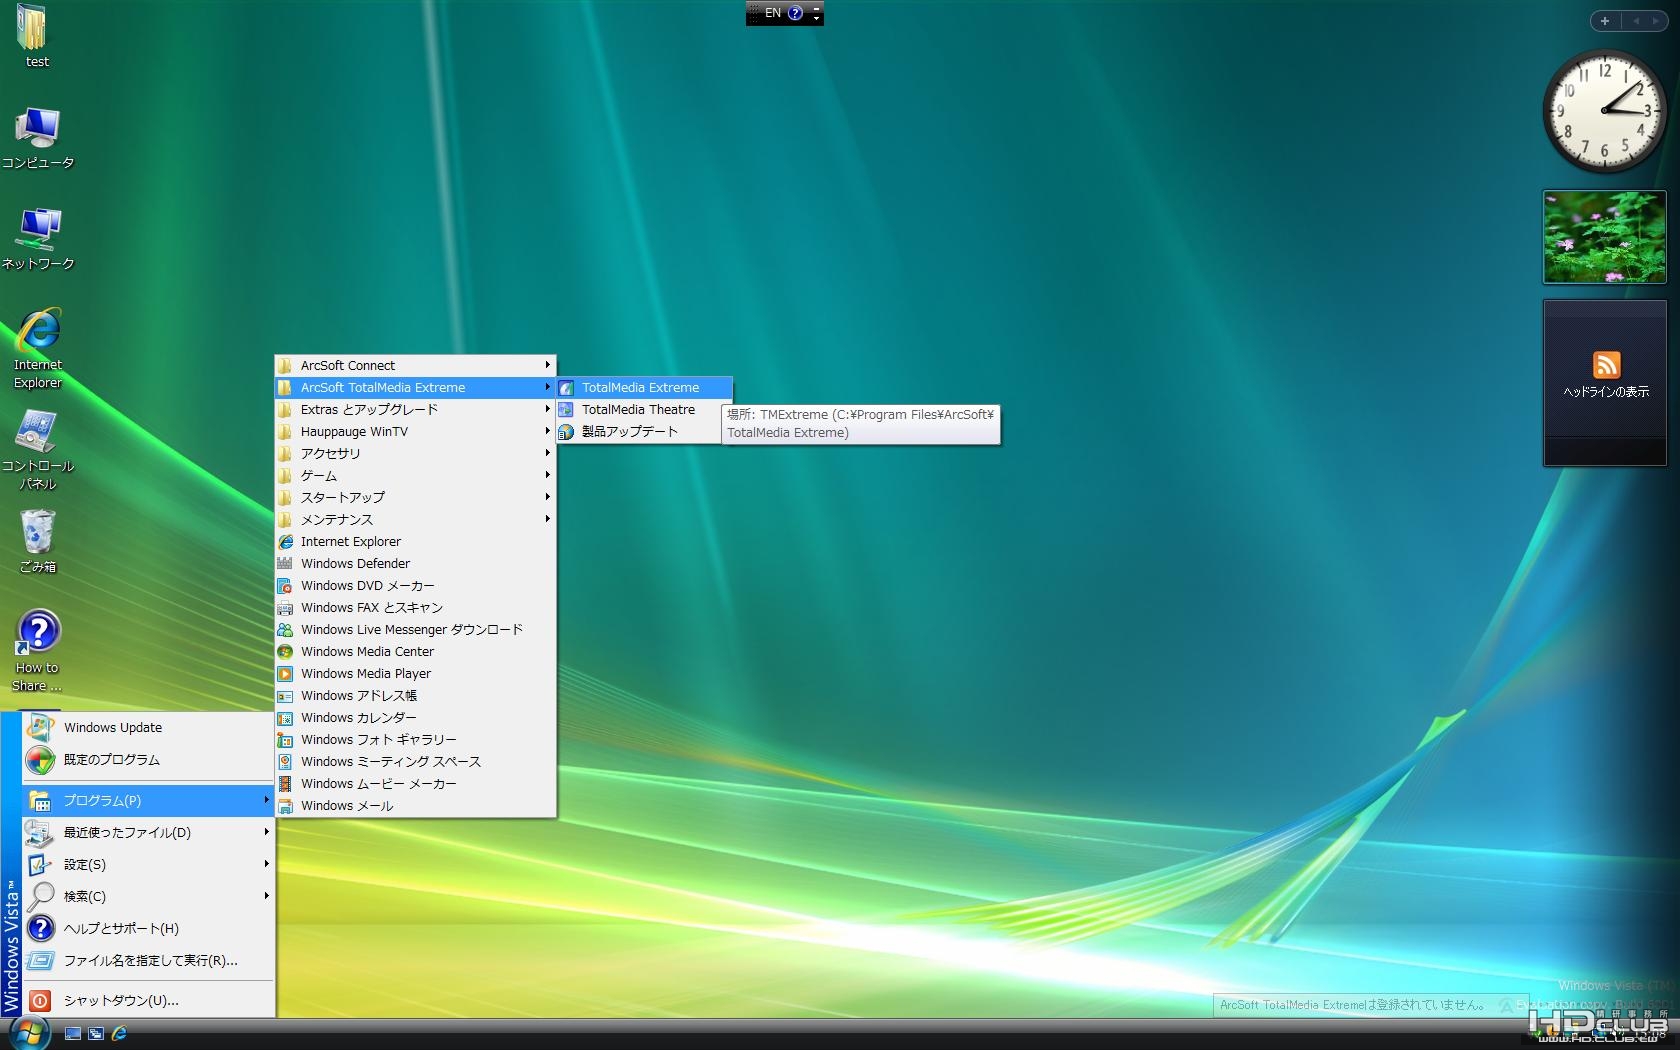Open Windows Media Player from programs list
The height and width of the screenshot is (1050, 1680).
point(366,674)
